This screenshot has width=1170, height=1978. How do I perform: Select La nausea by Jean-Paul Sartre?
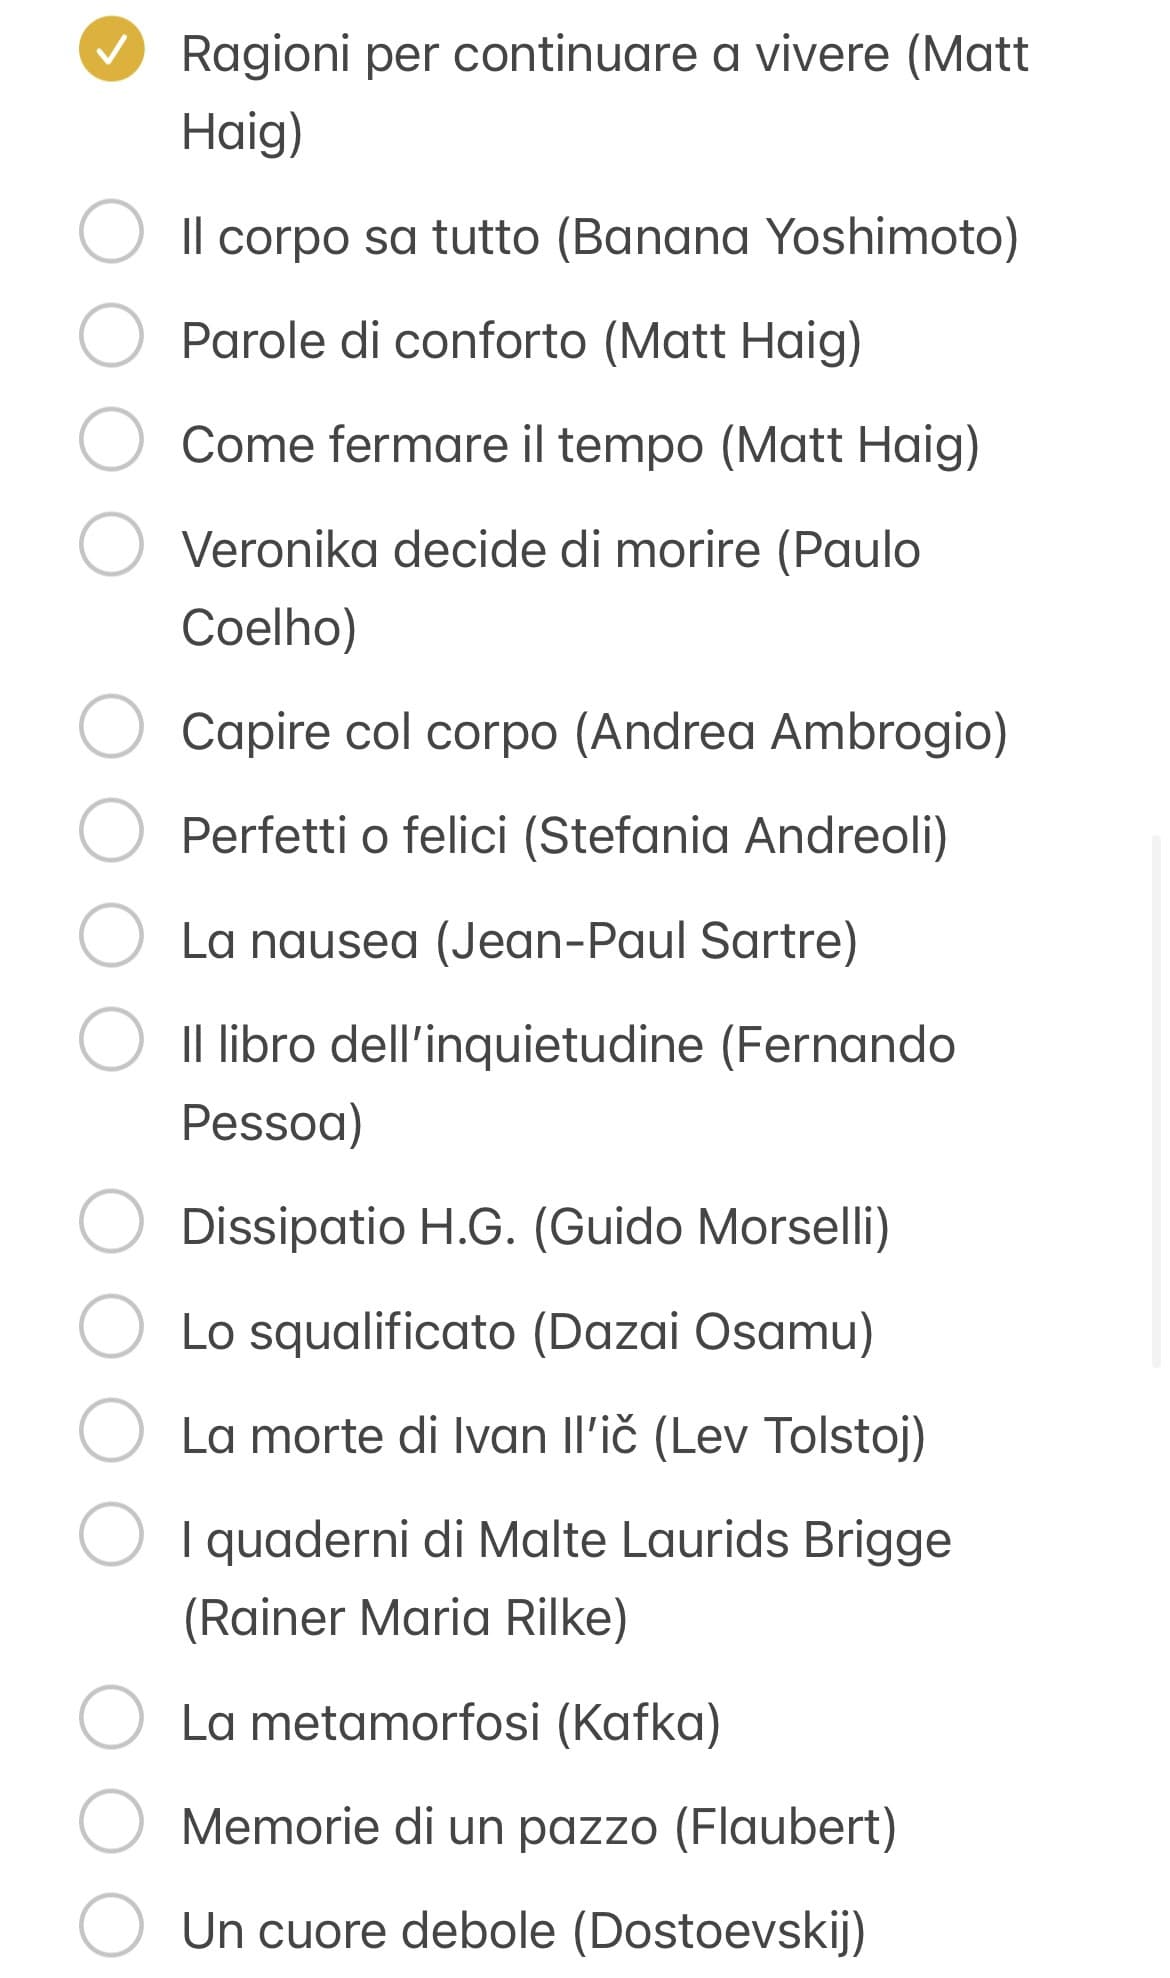[x=111, y=935]
